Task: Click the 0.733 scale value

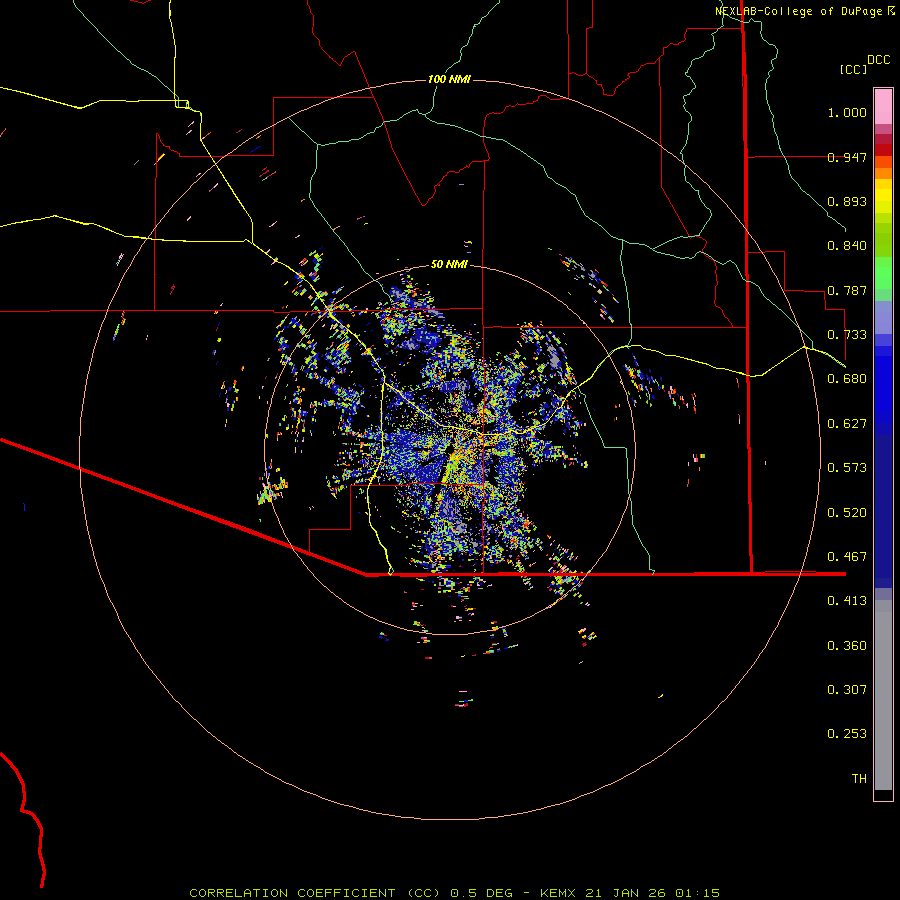Action: tap(847, 335)
